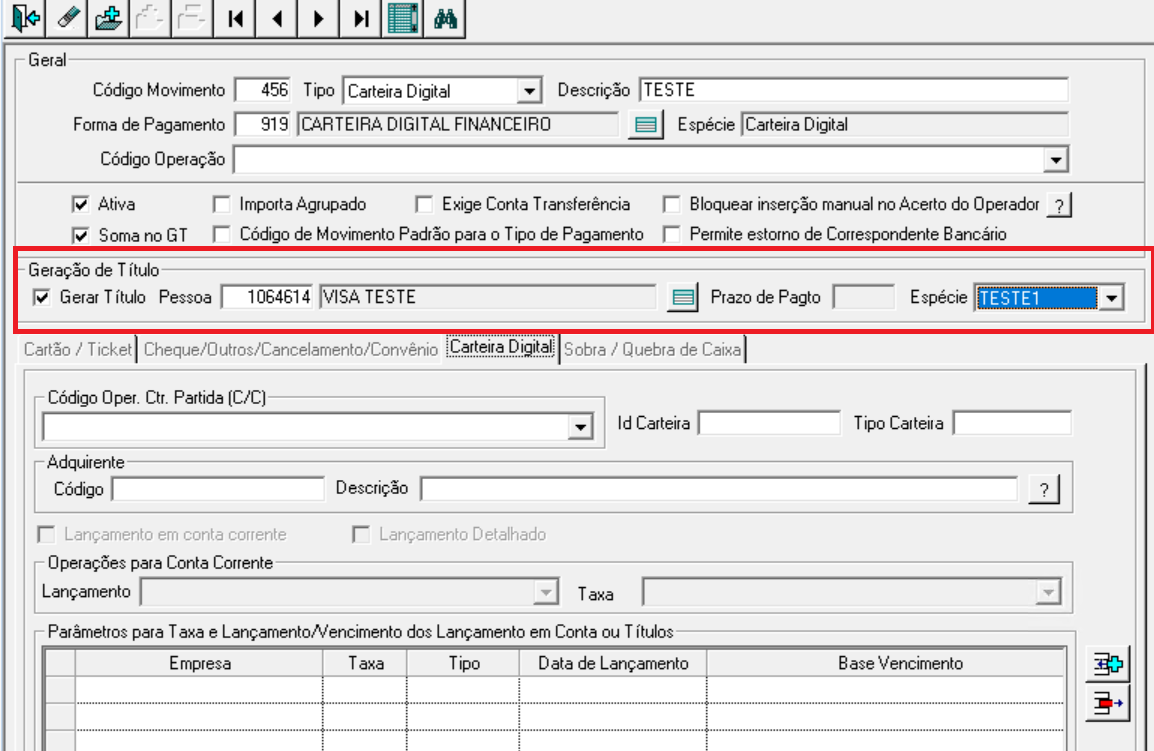
Task: Switch to Cartão / Ticket tab
Action: [77, 350]
